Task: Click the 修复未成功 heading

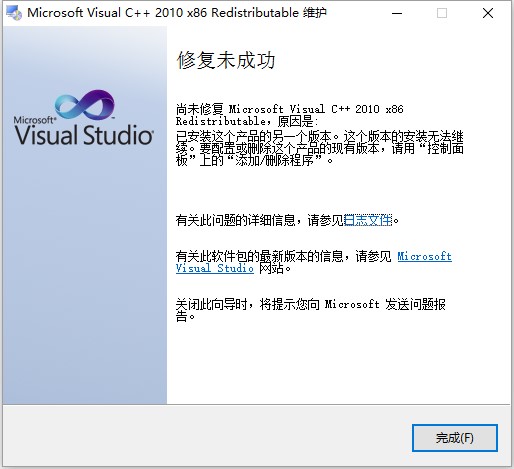Action: [x=226, y=60]
